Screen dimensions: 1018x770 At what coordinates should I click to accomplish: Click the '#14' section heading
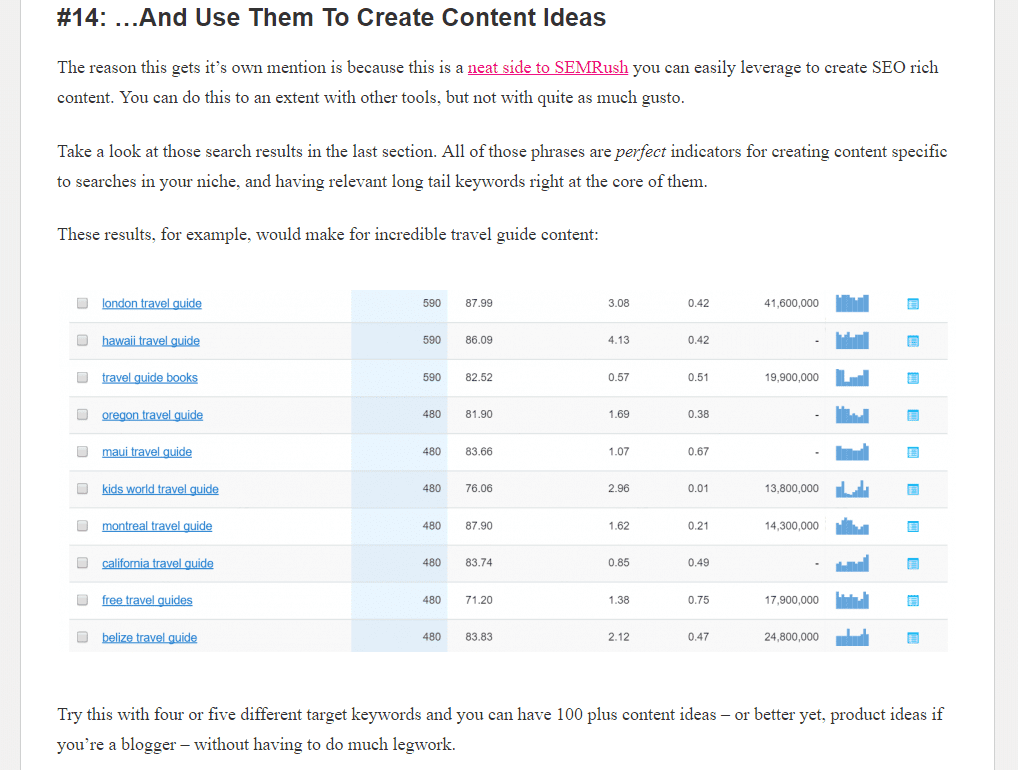(332, 18)
